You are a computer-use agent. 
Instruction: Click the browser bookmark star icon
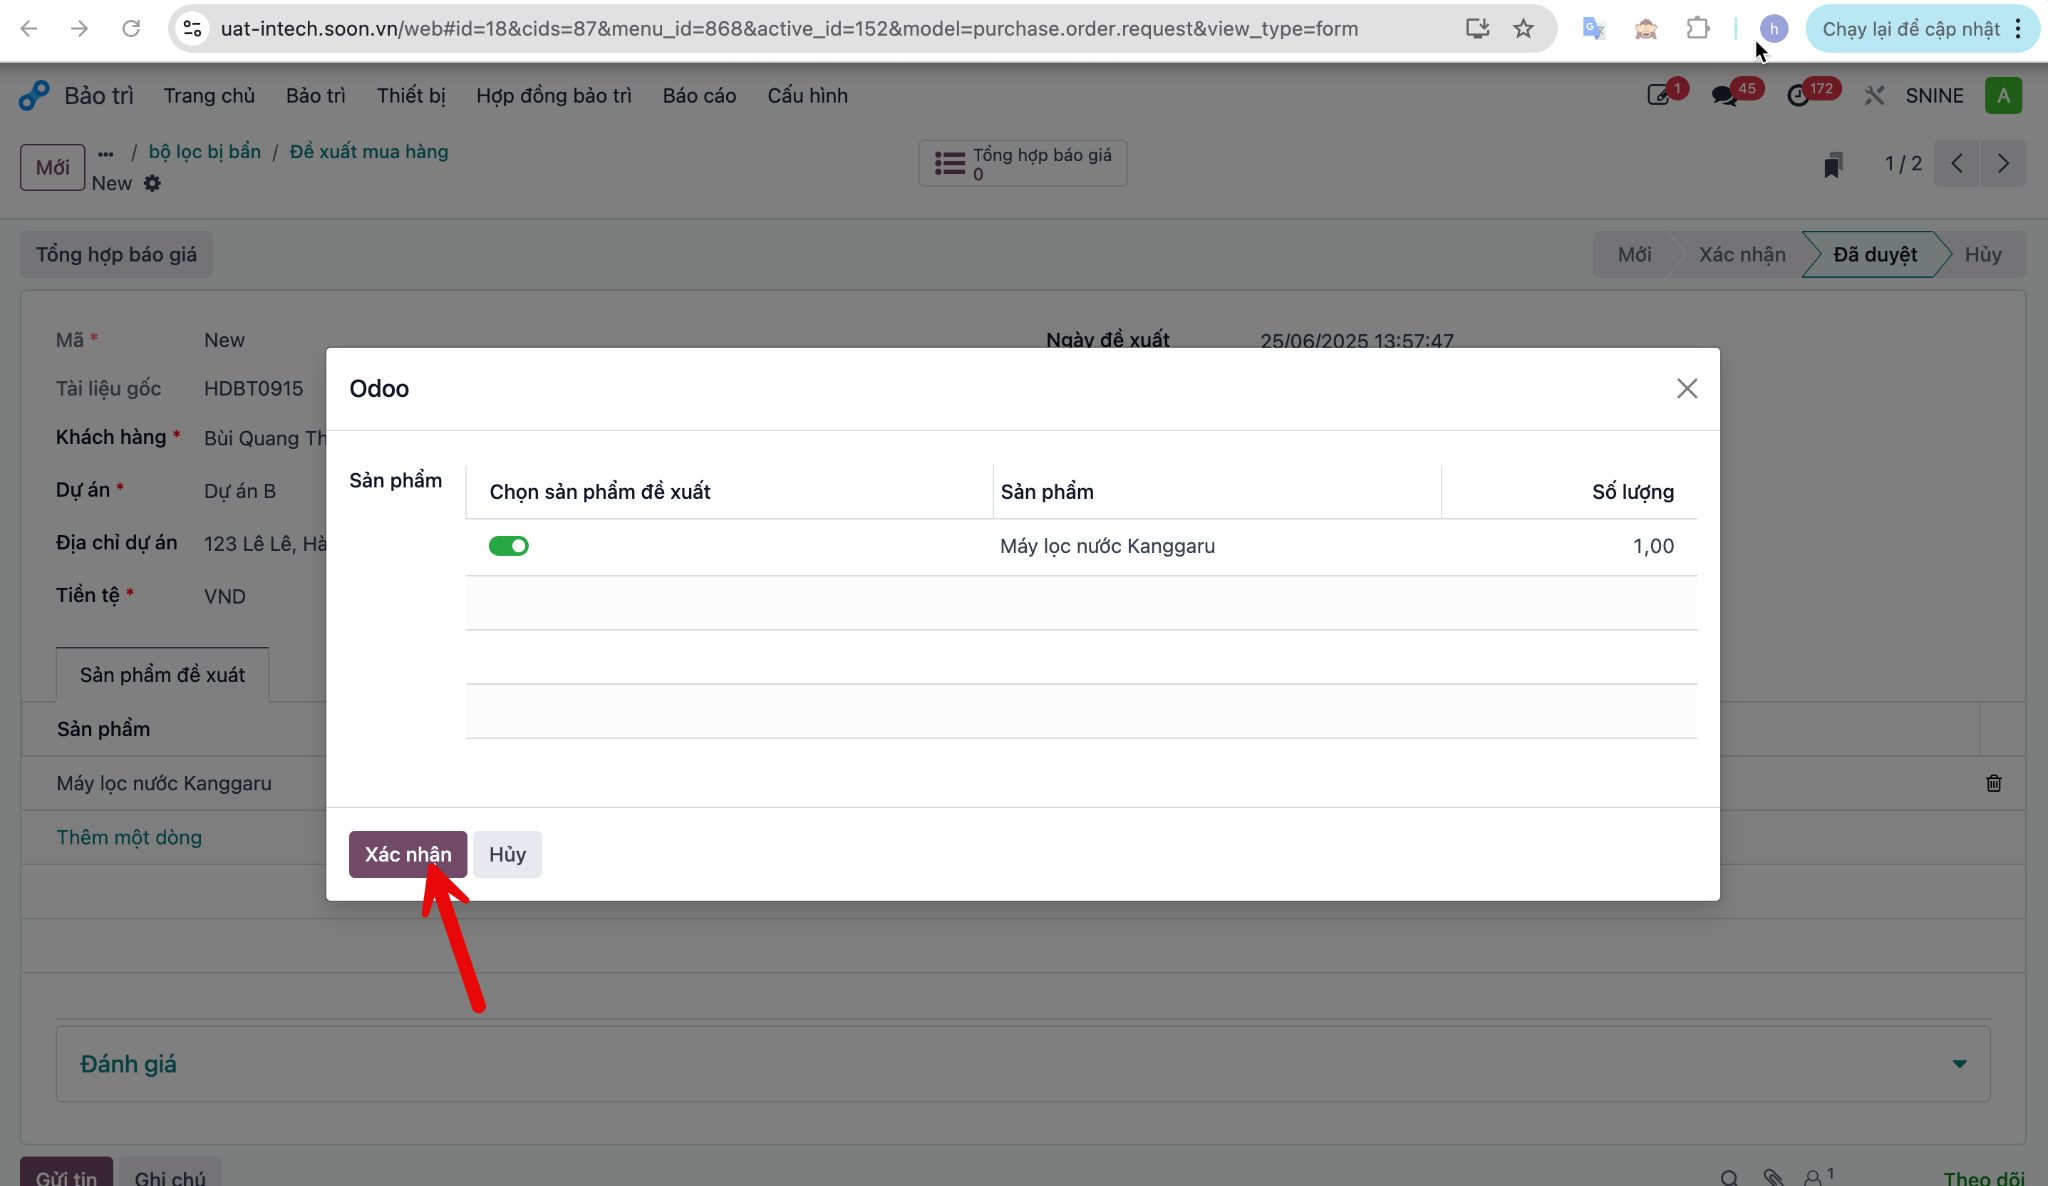1523,28
